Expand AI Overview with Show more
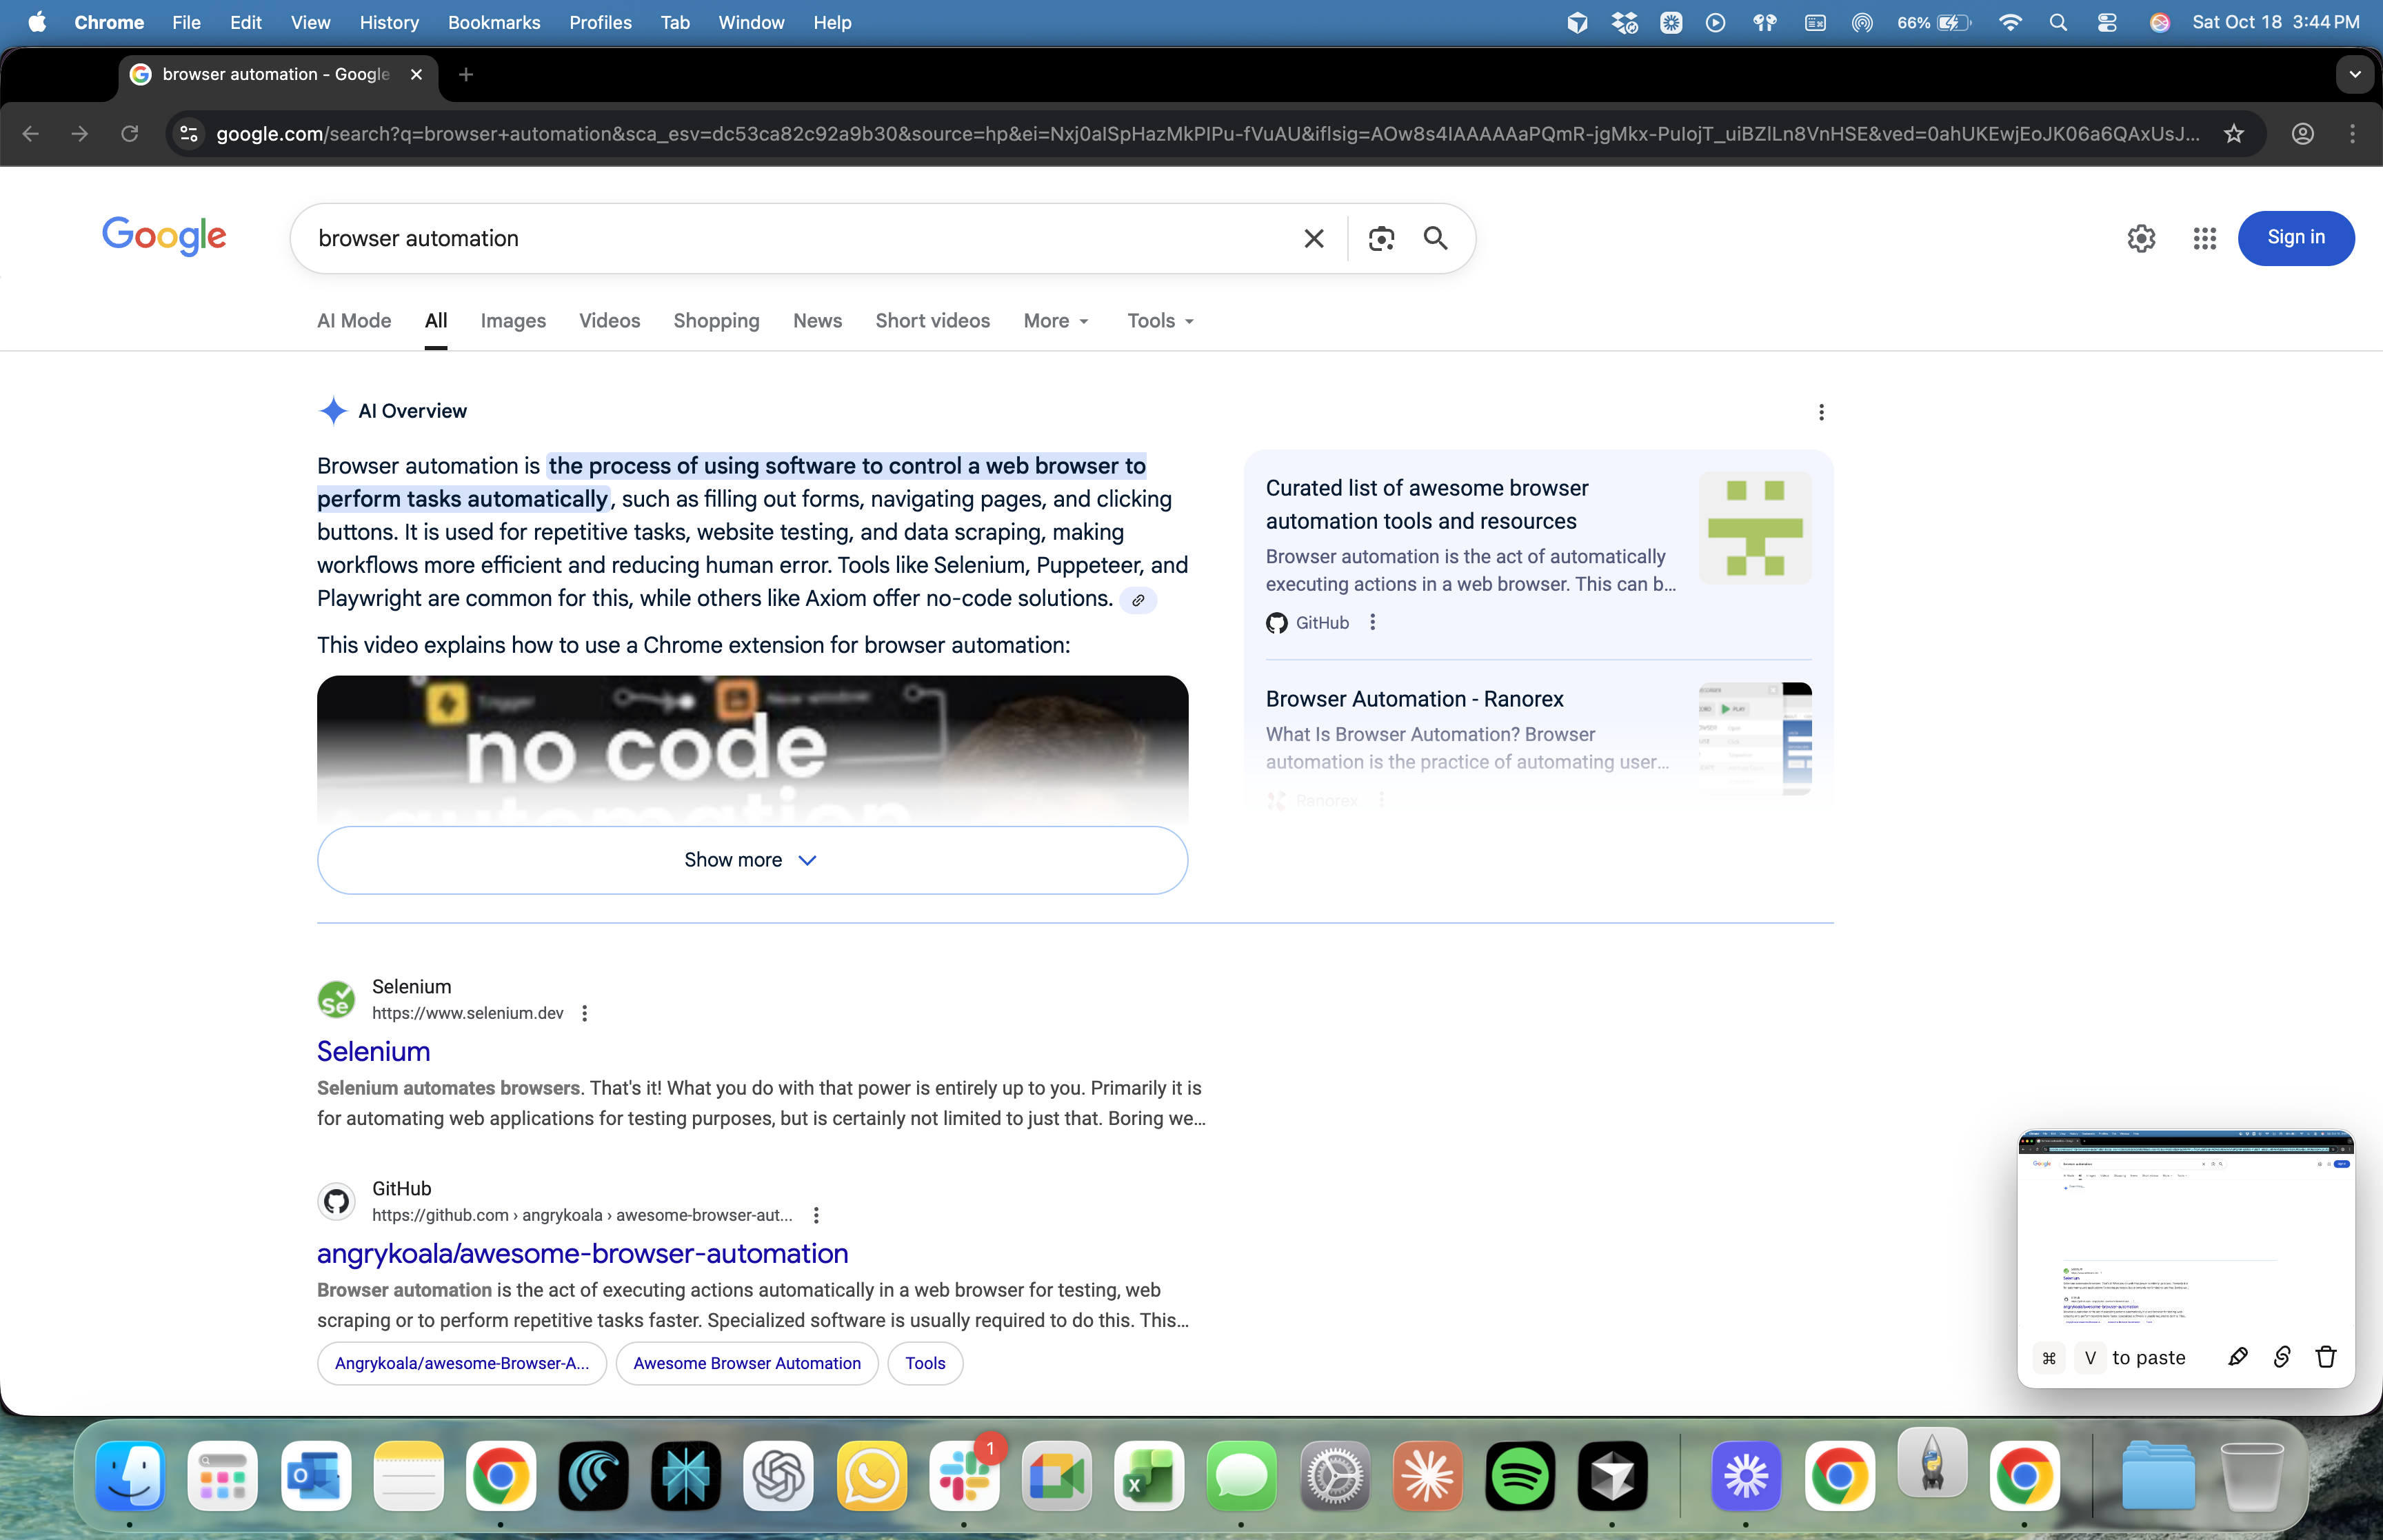This screenshot has width=2383, height=1540. pos(751,860)
